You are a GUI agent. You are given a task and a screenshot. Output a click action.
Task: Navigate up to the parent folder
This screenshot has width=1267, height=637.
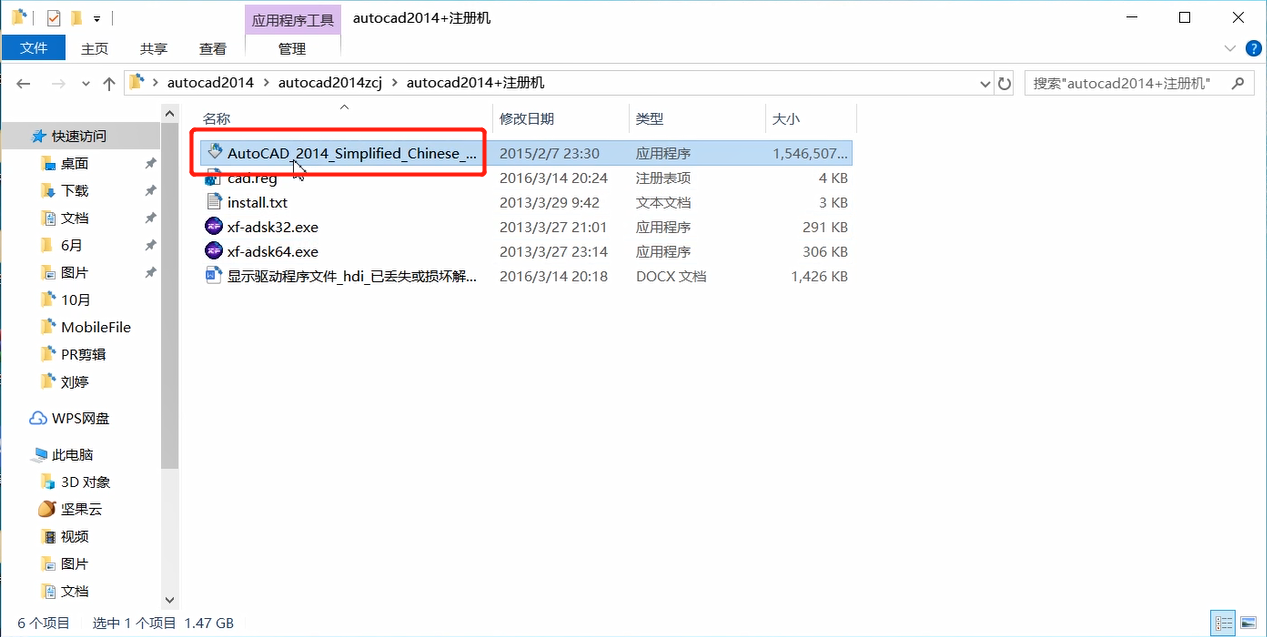(110, 83)
